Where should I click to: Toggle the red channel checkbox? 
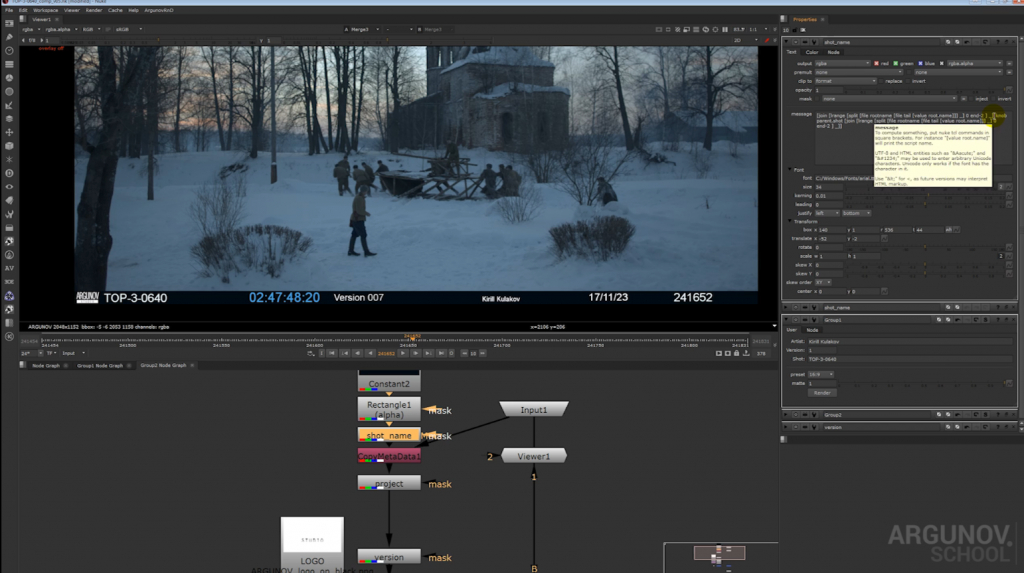tap(876, 63)
